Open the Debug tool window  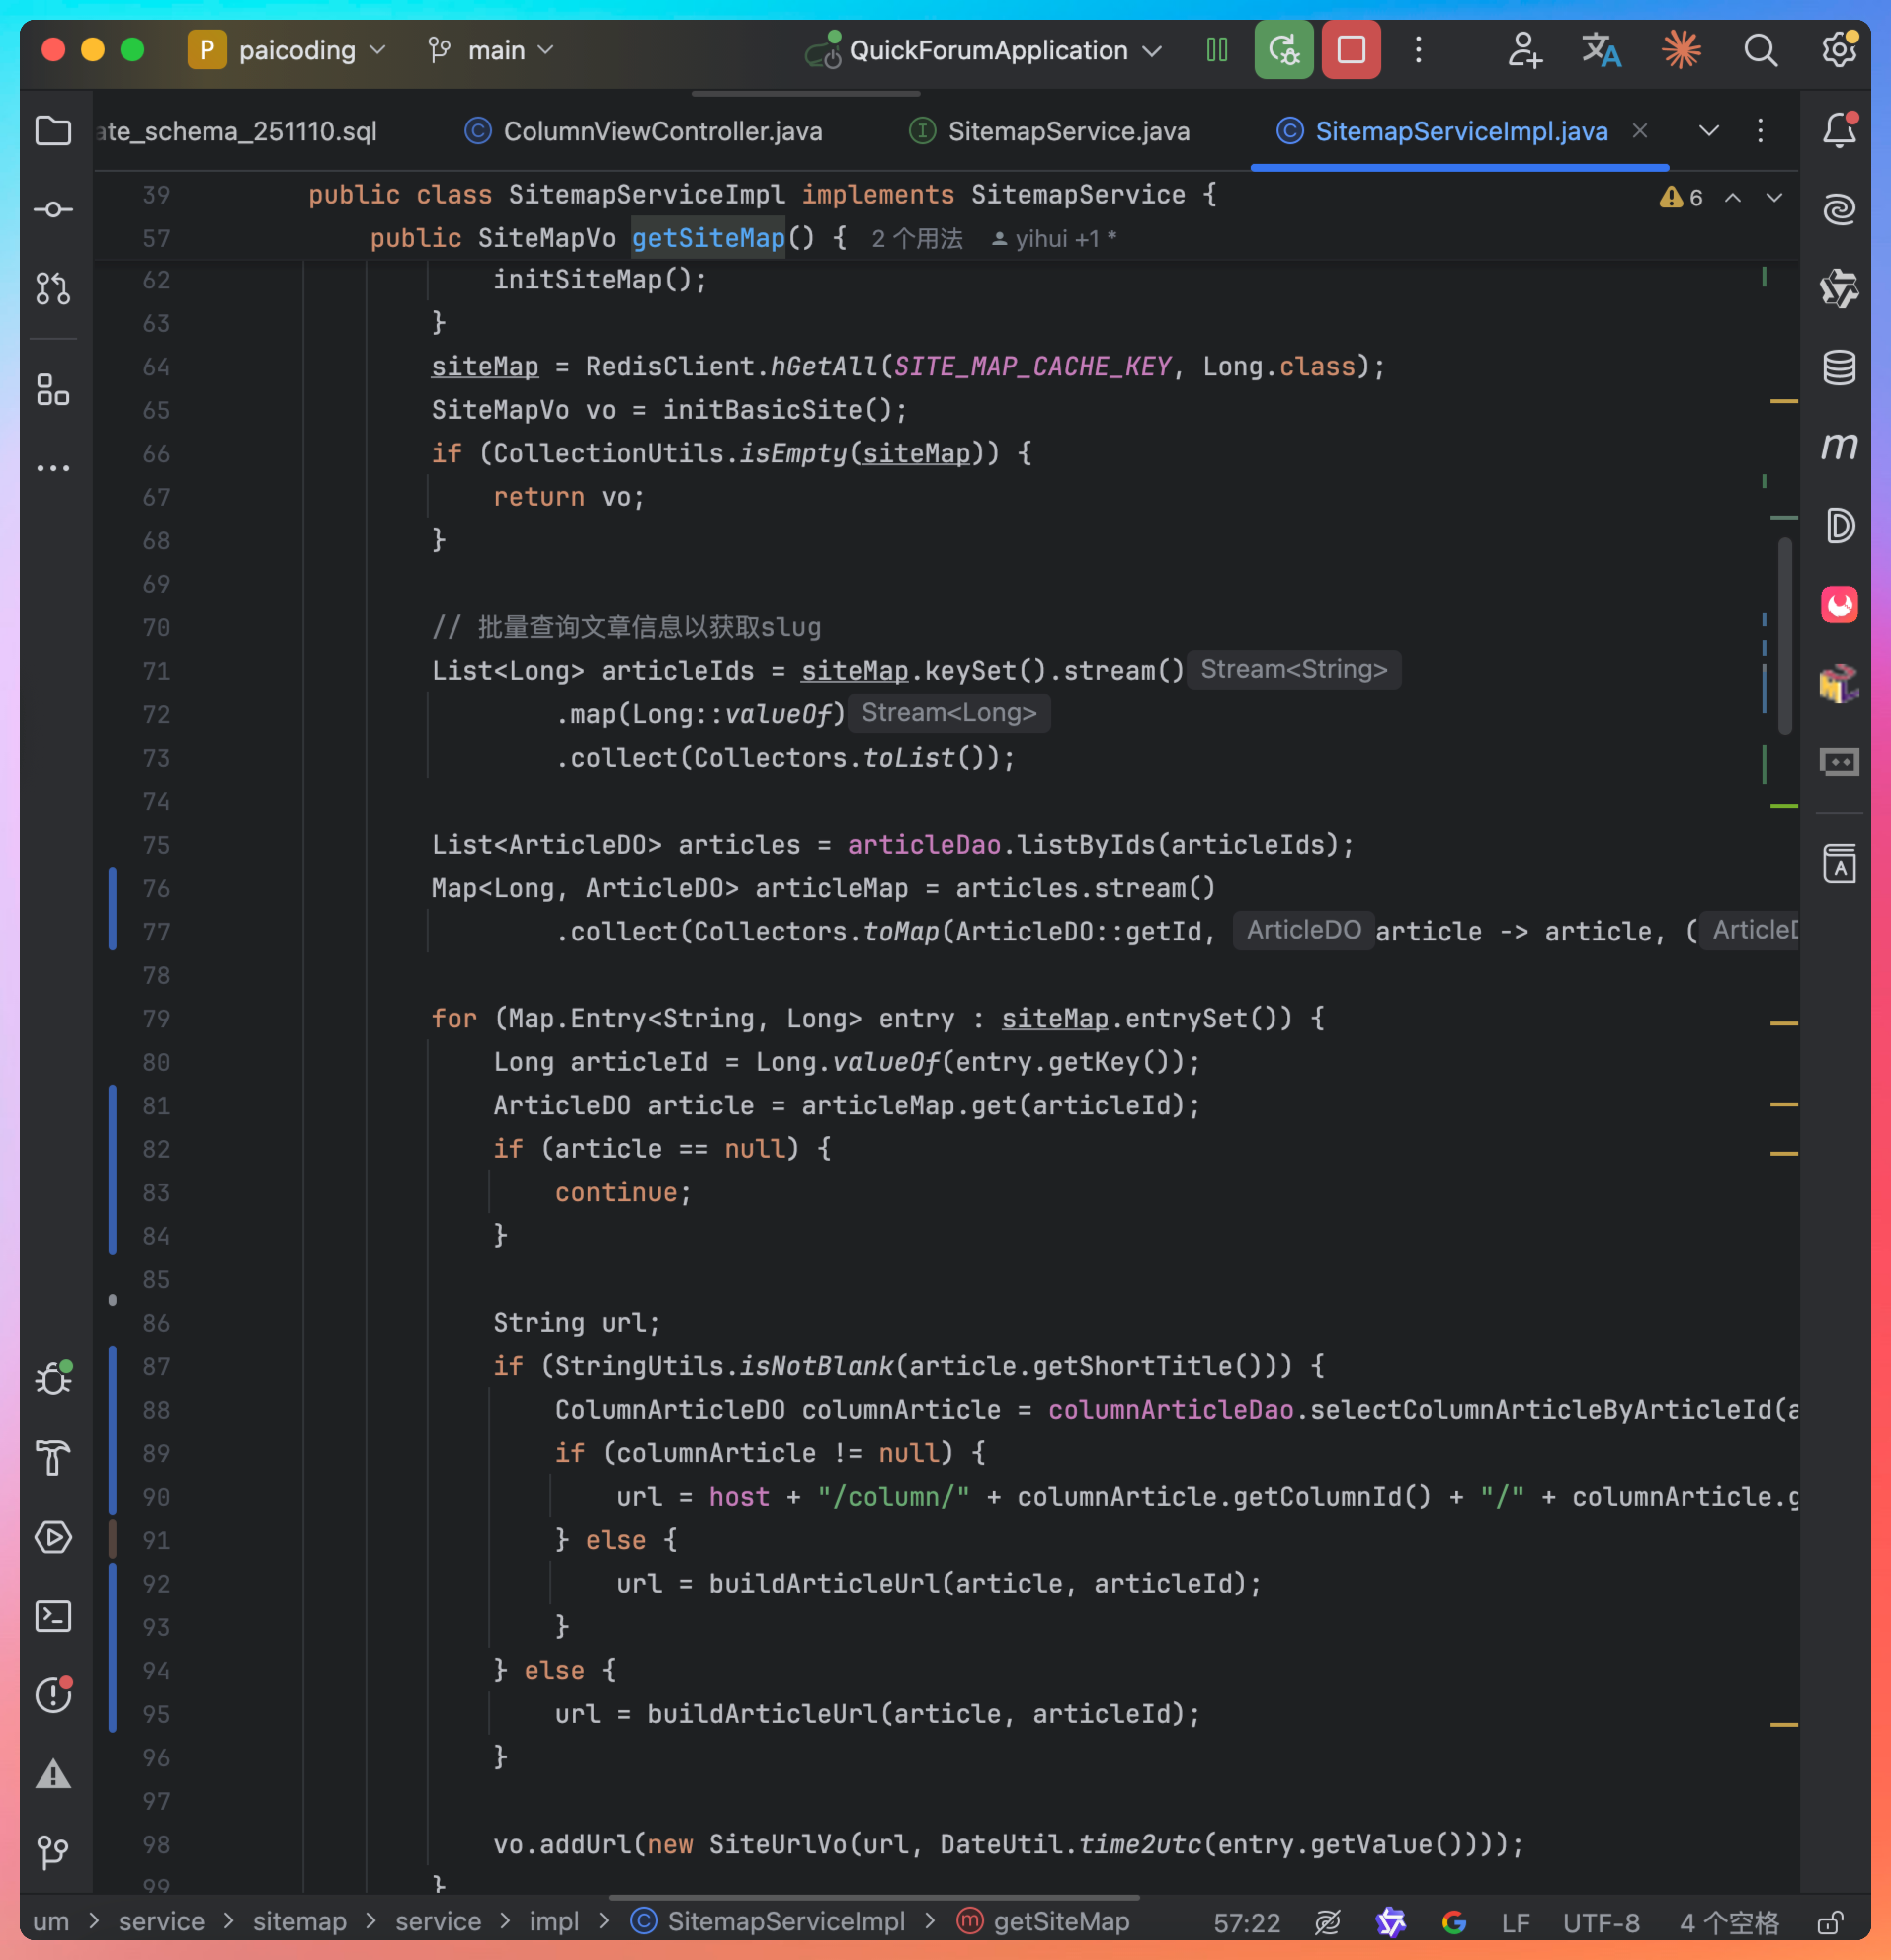[53, 1379]
